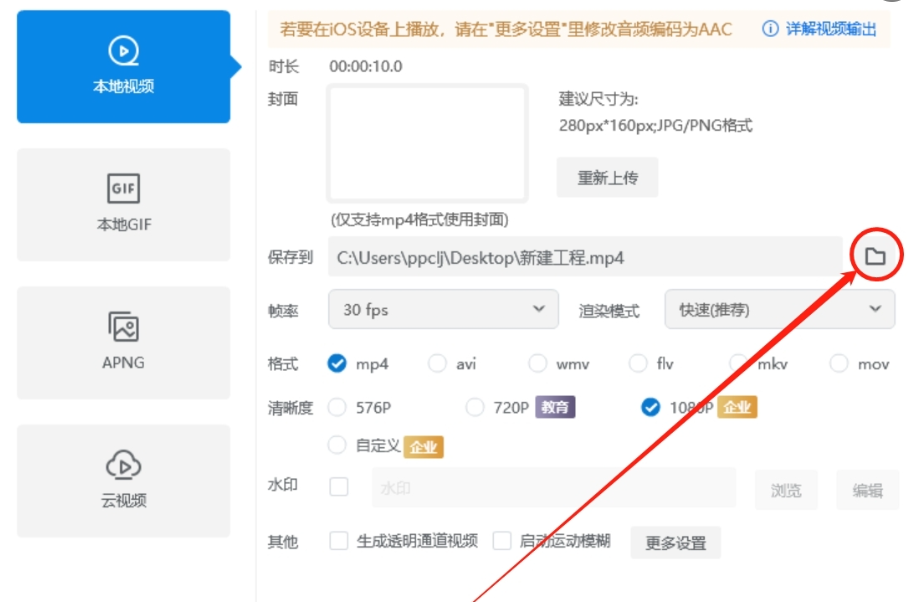
Task: Enable 生成透明通道视频 checkbox
Action: click(x=339, y=541)
